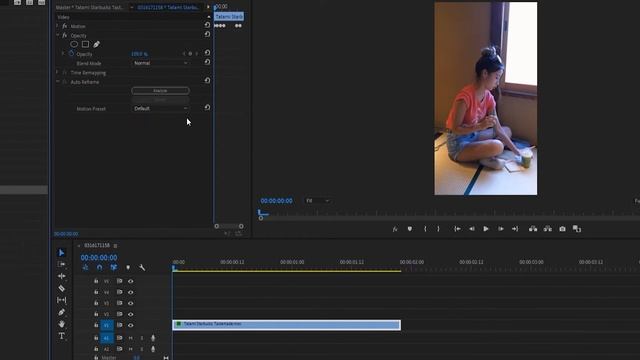Image resolution: width=640 pixels, height=360 pixels.
Task: Open the Fit zoom level dropdown
Action: click(x=318, y=200)
